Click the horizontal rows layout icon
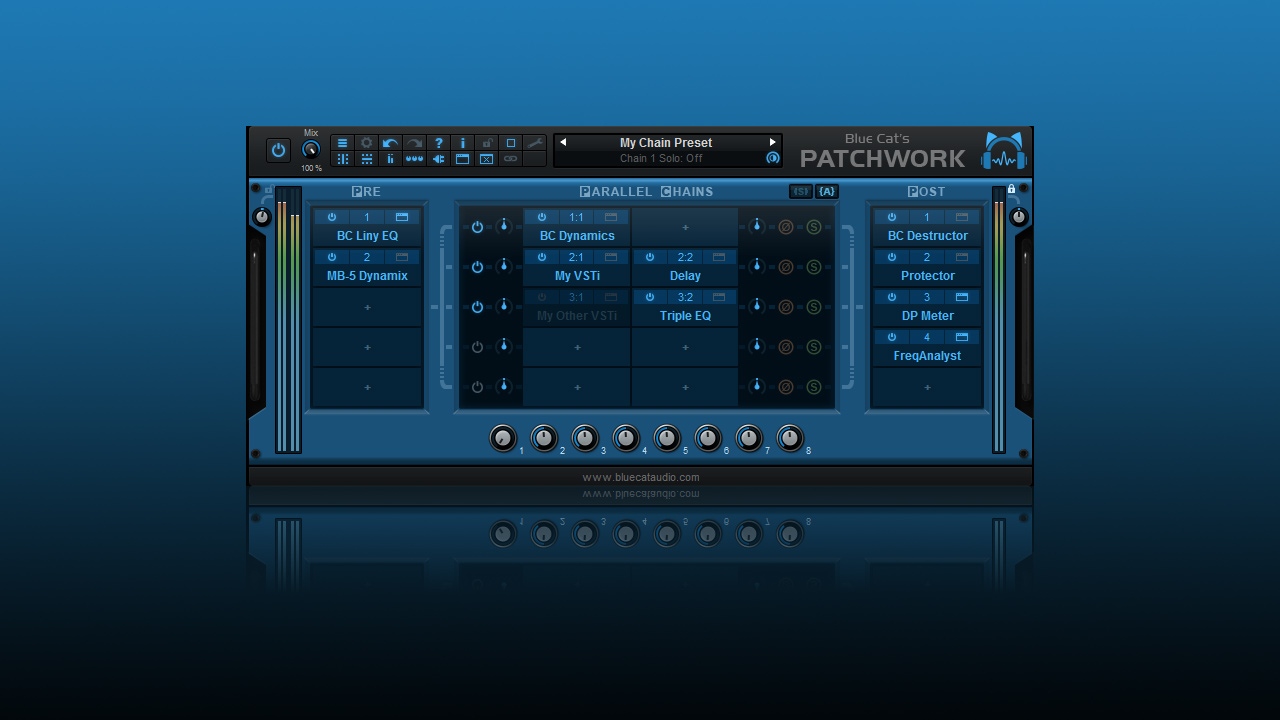The width and height of the screenshot is (1280, 720). pyautogui.click(x=367, y=159)
